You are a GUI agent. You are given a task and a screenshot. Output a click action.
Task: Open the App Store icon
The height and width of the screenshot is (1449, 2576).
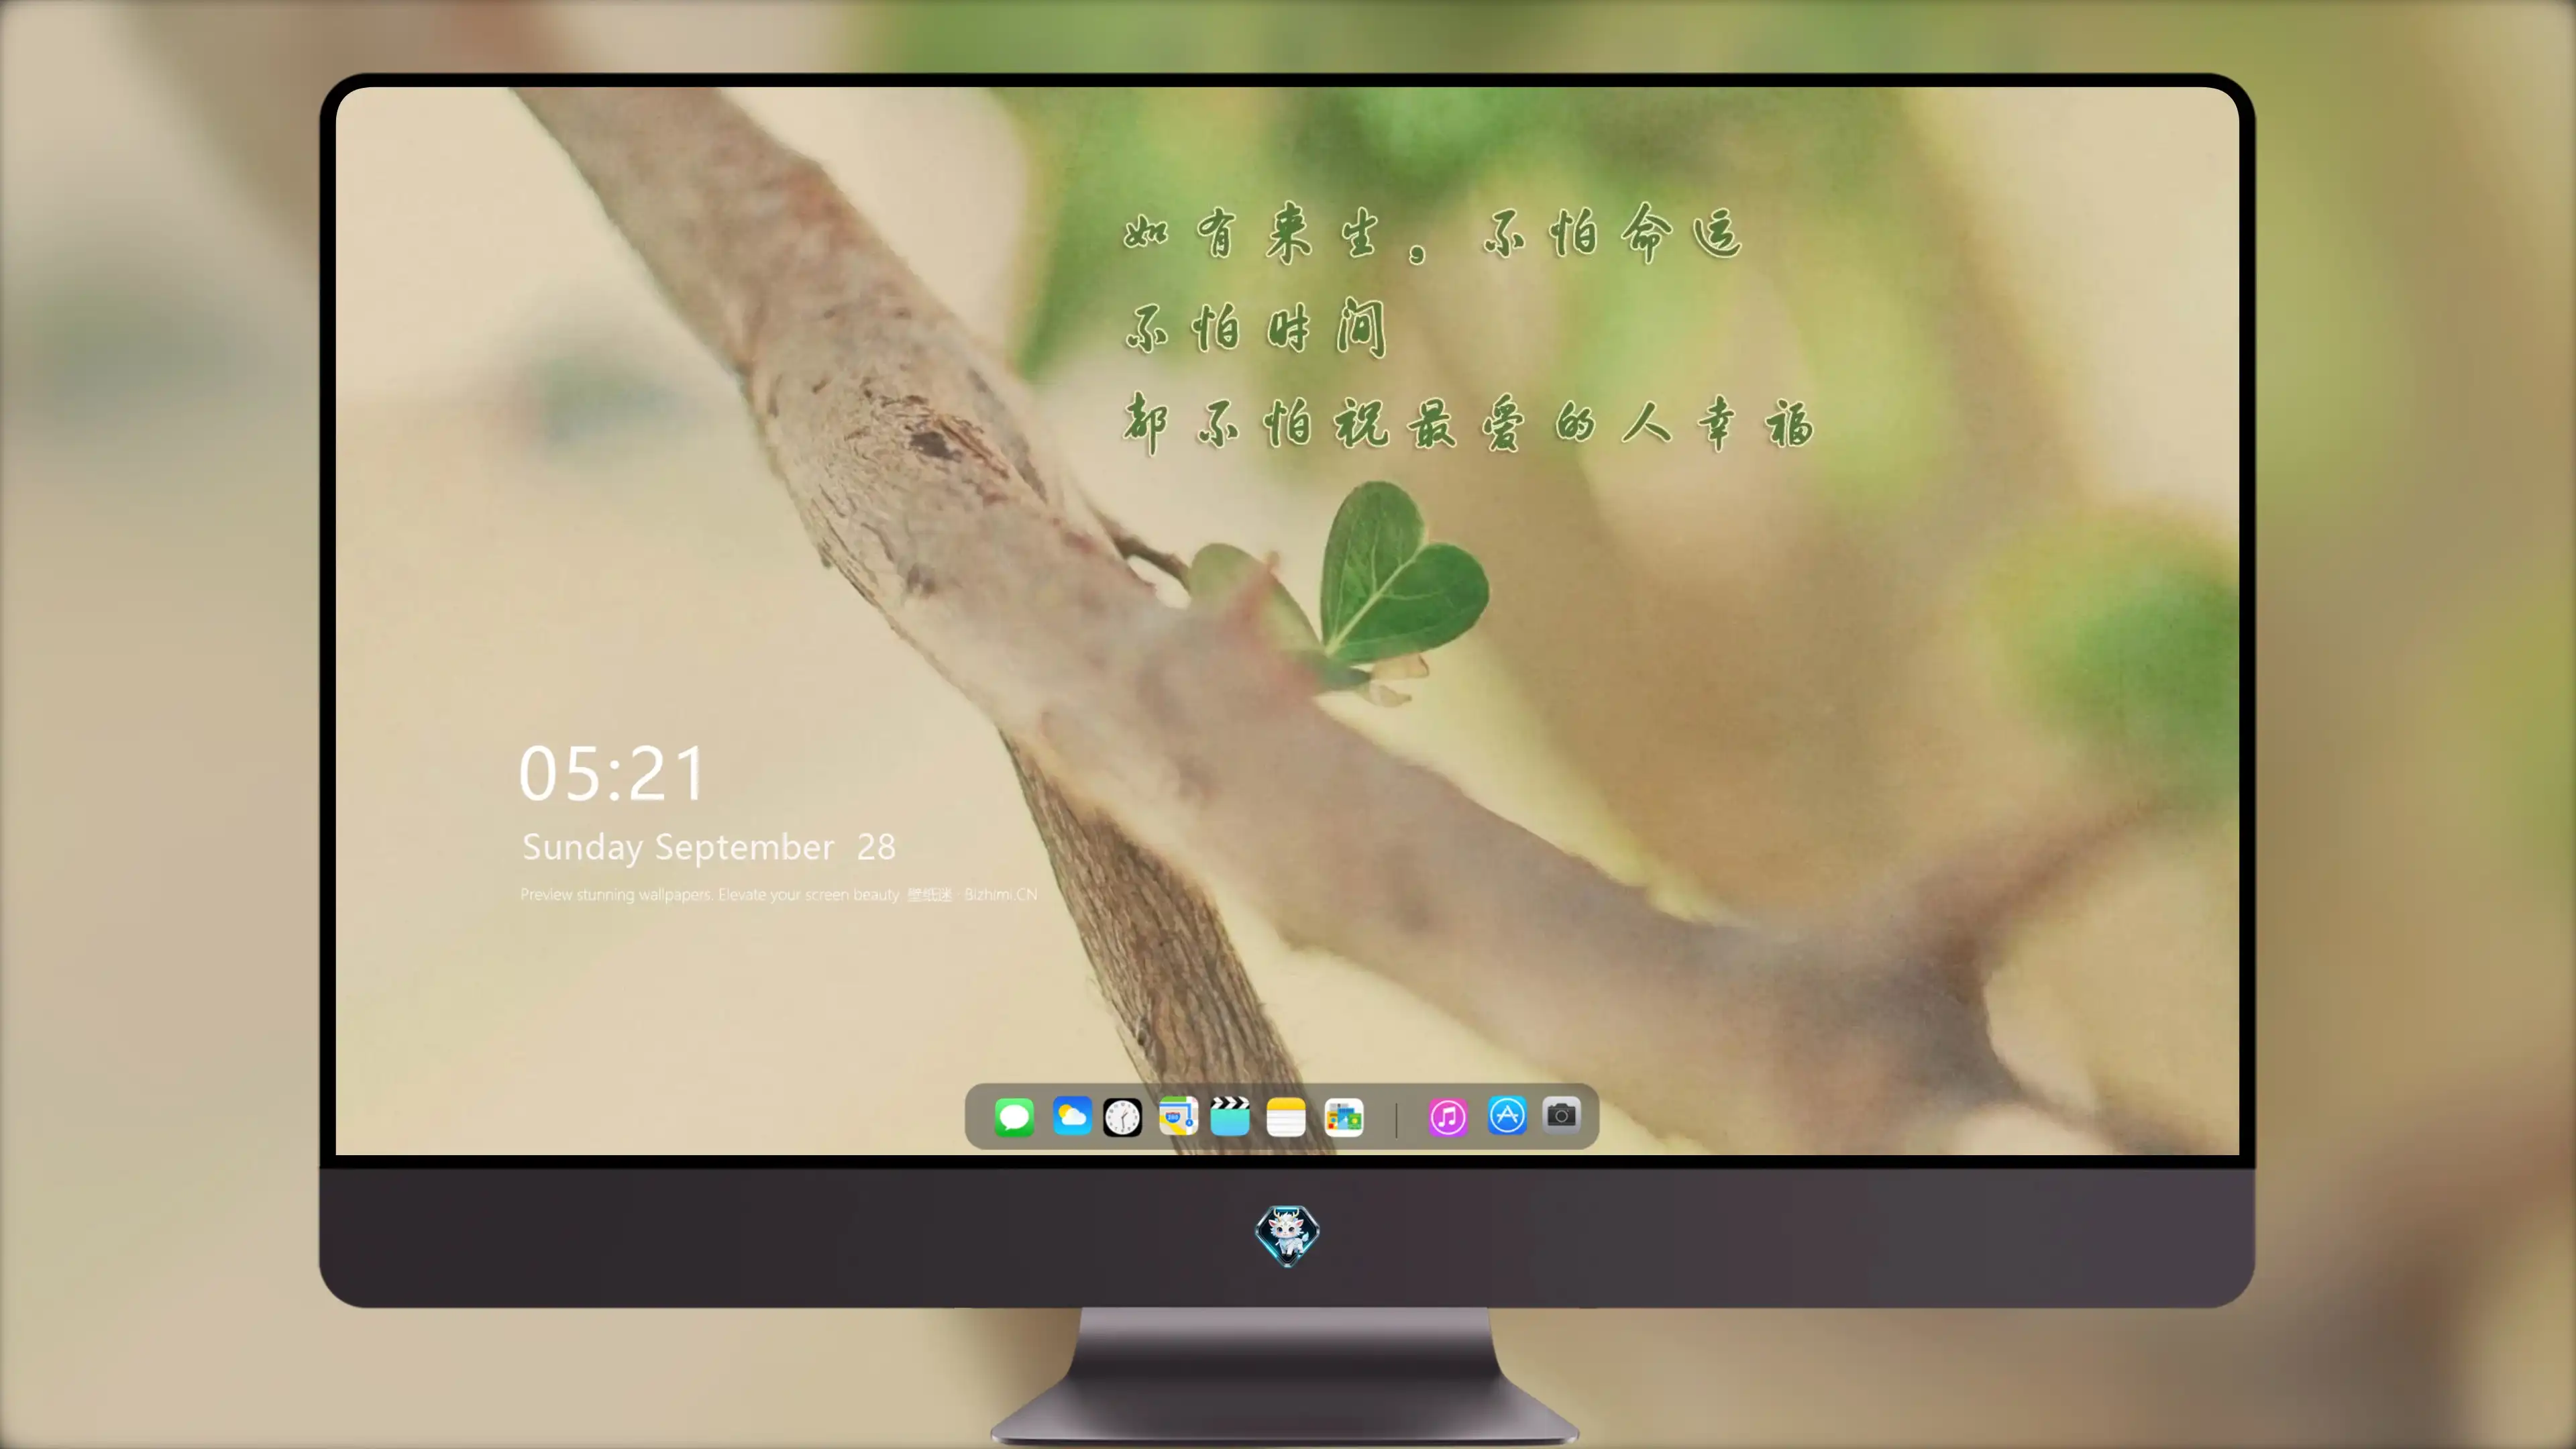(x=1507, y=1116)
